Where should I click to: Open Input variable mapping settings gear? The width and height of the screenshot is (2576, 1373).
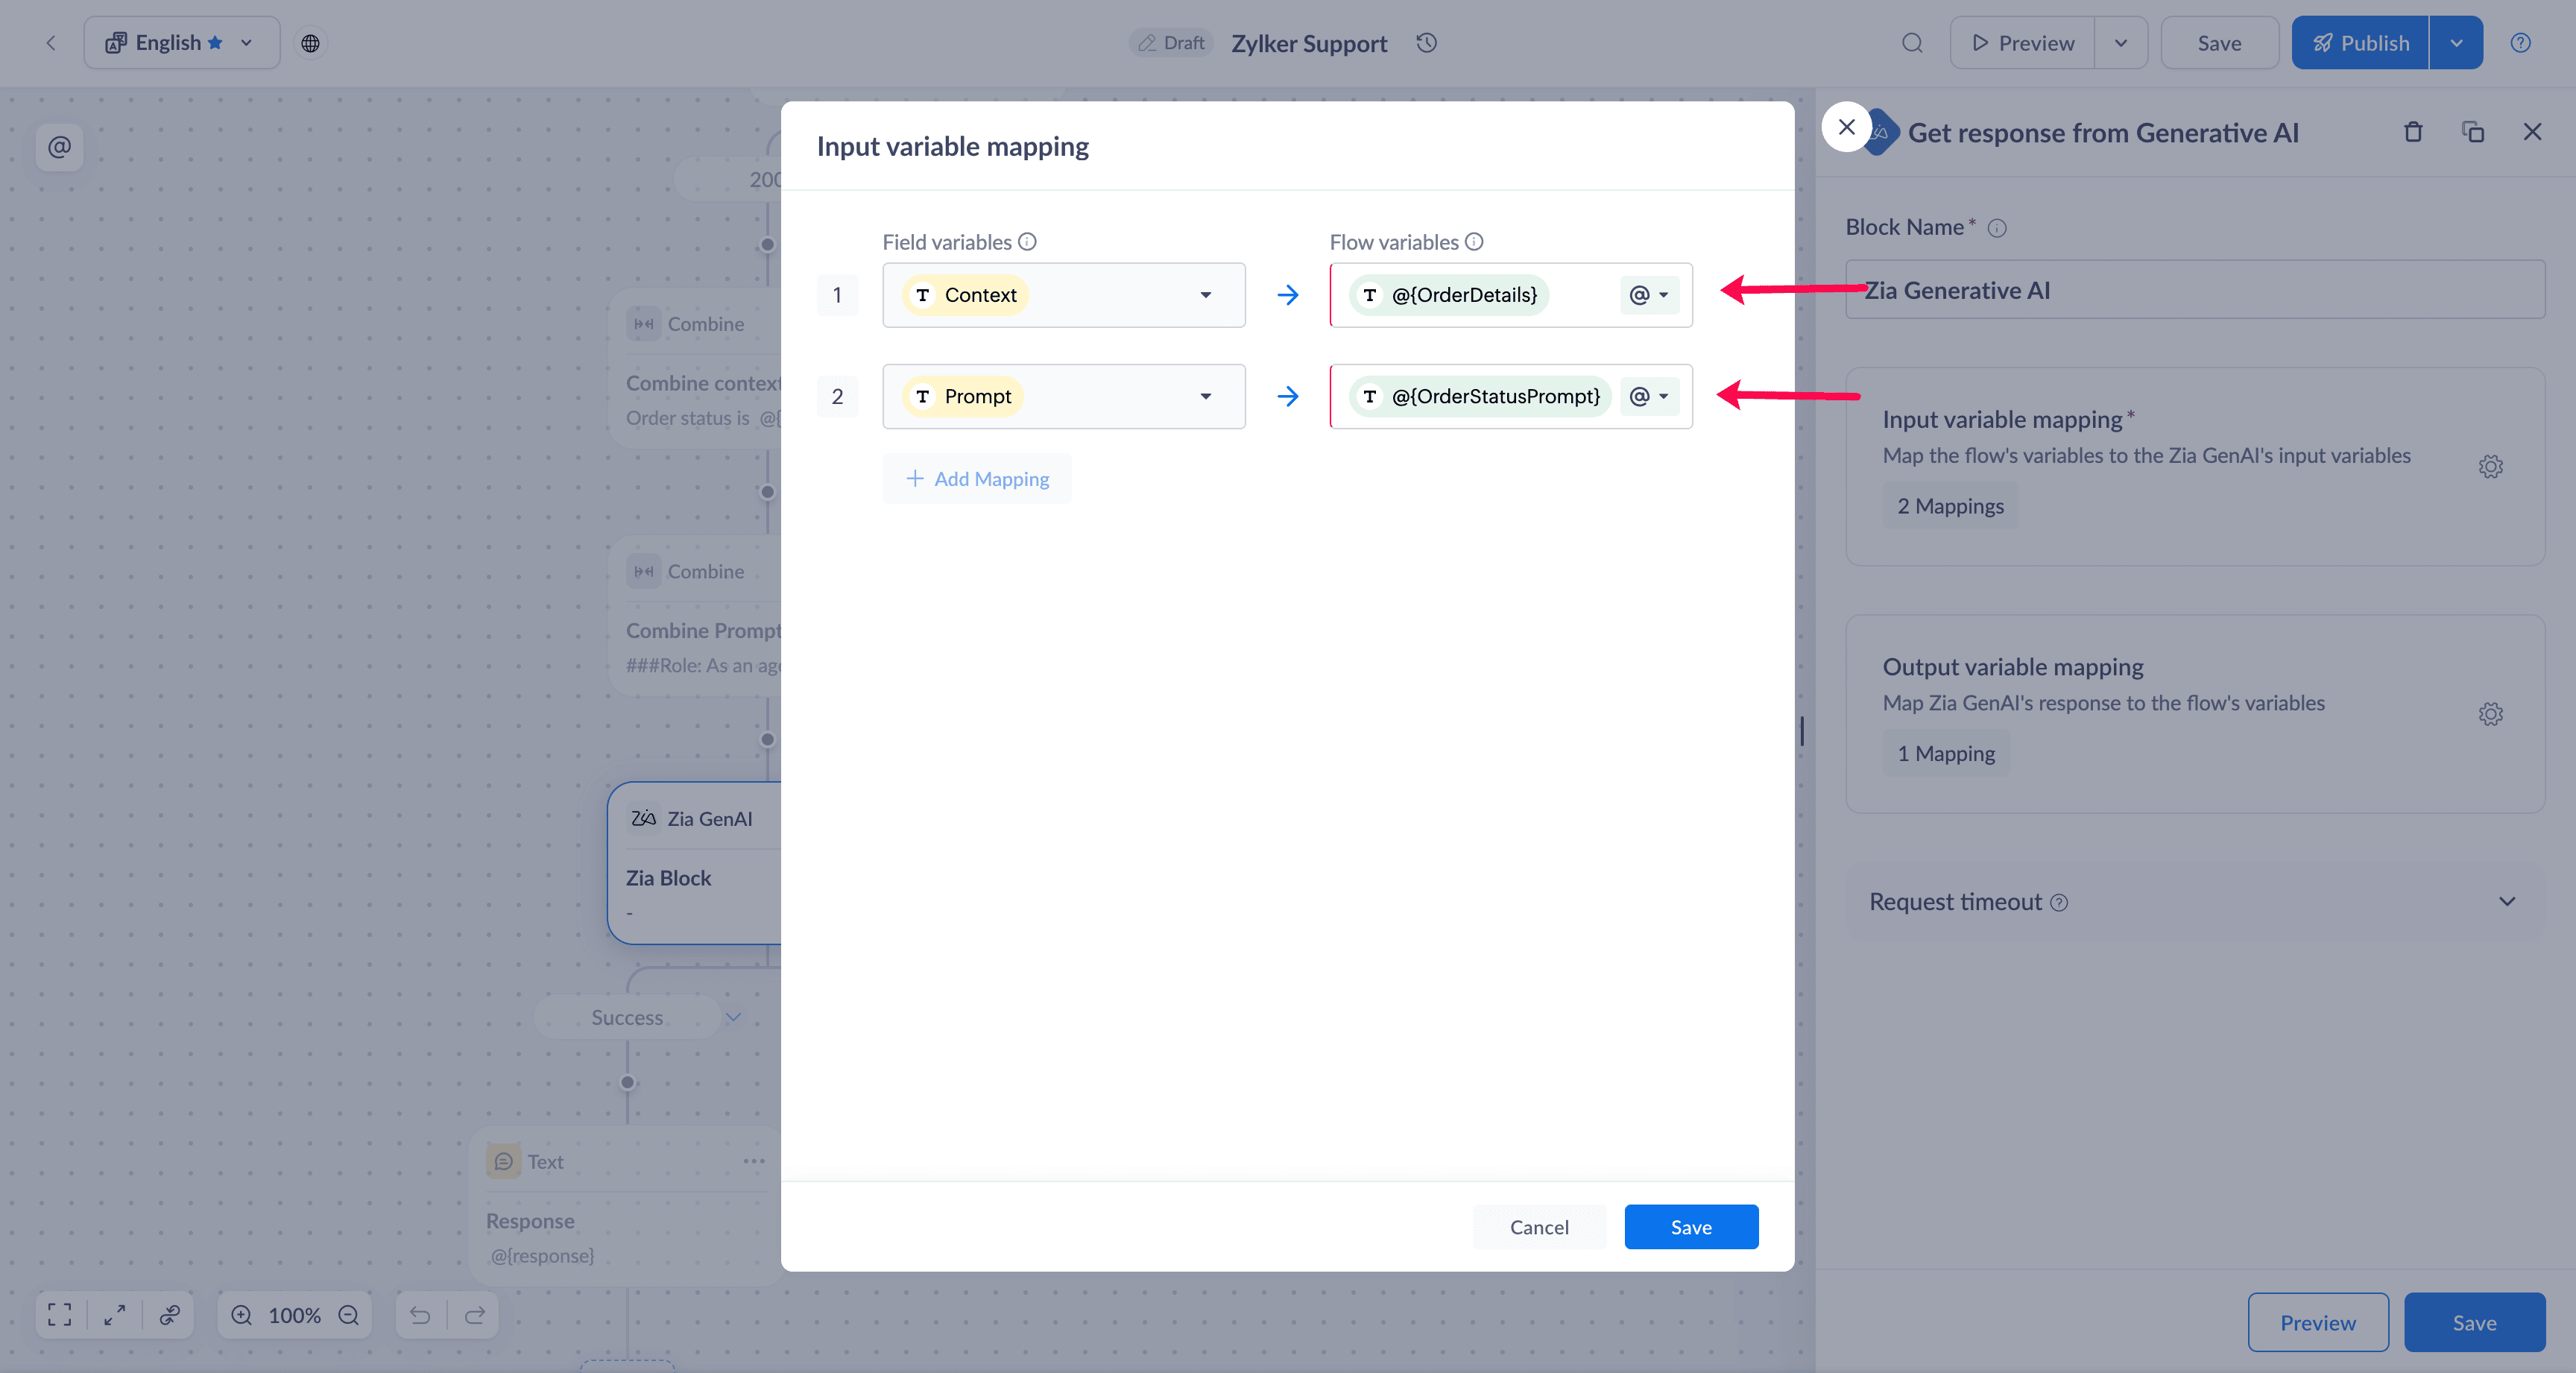point(2491,467)
